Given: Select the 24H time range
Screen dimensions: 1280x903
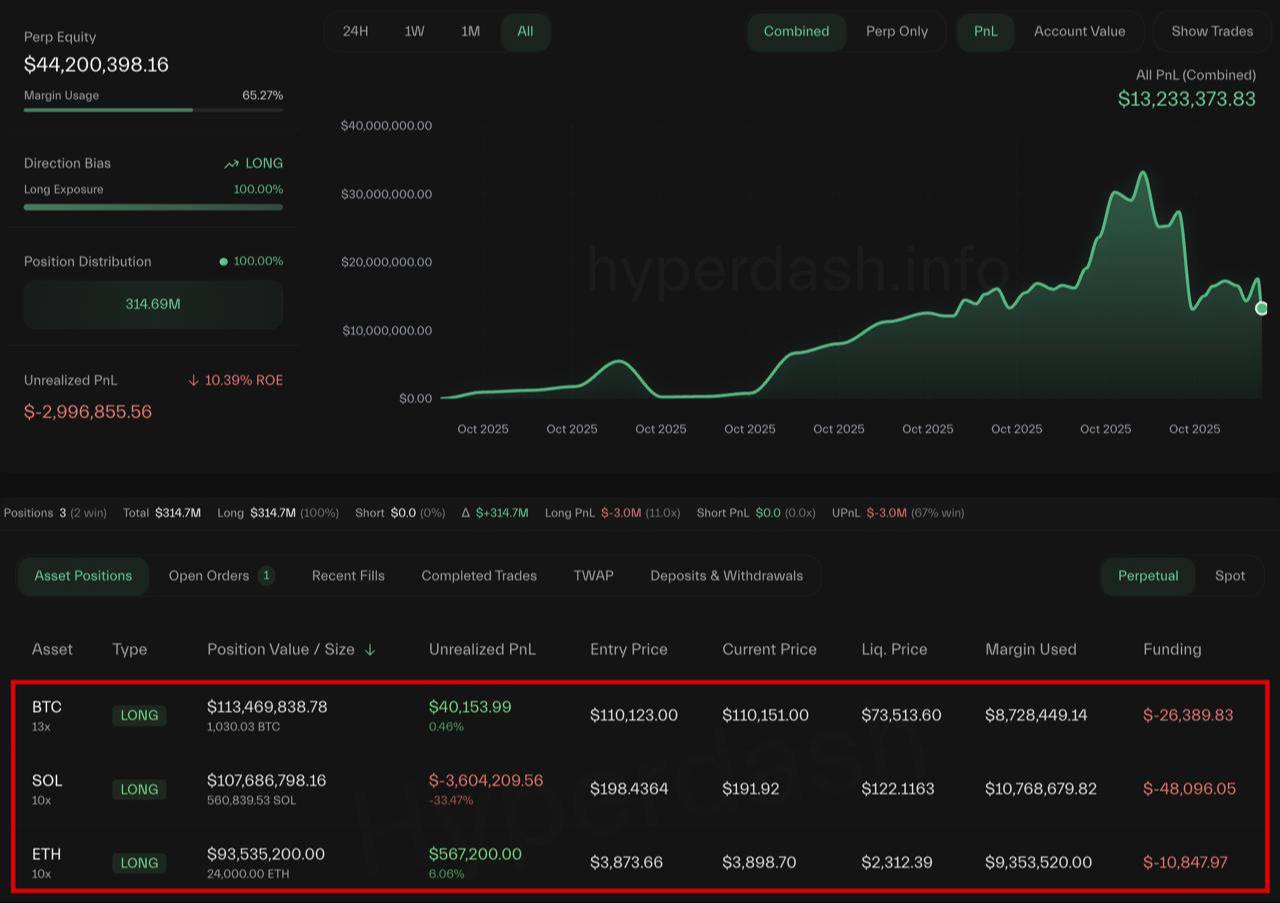Looking at the screenshot, I should tap(355, 32).
